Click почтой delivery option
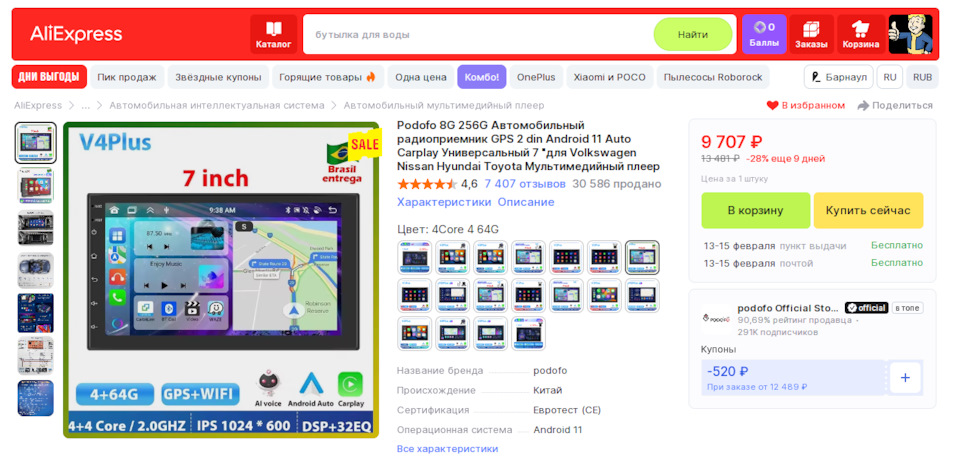This screenshot has width=960, height=462. pos(796,264)
